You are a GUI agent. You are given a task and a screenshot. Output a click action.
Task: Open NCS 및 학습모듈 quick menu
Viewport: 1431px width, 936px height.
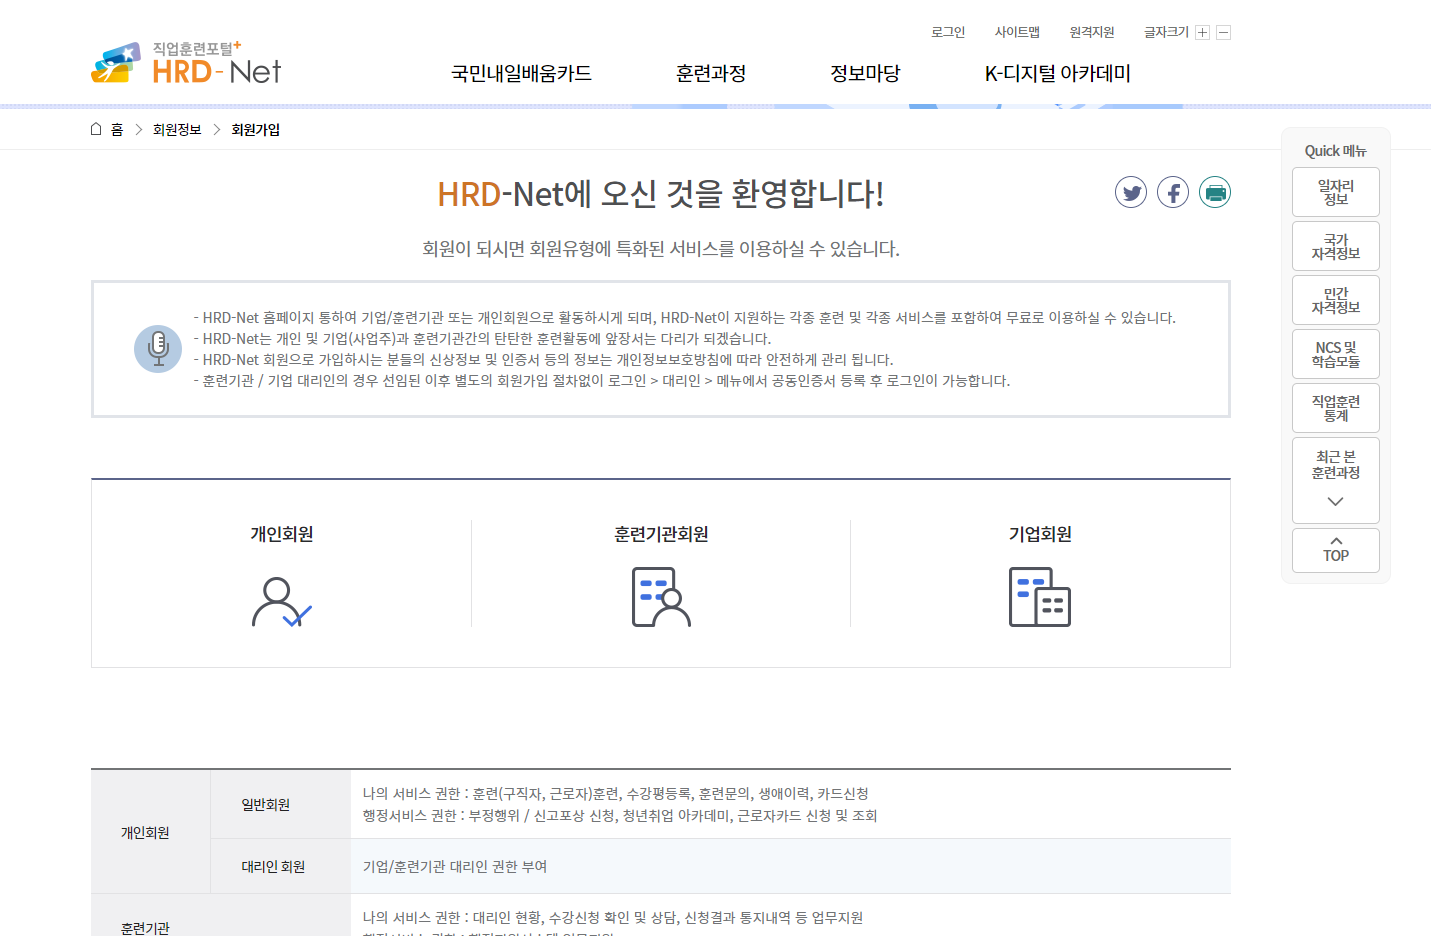click(1336, 354)
